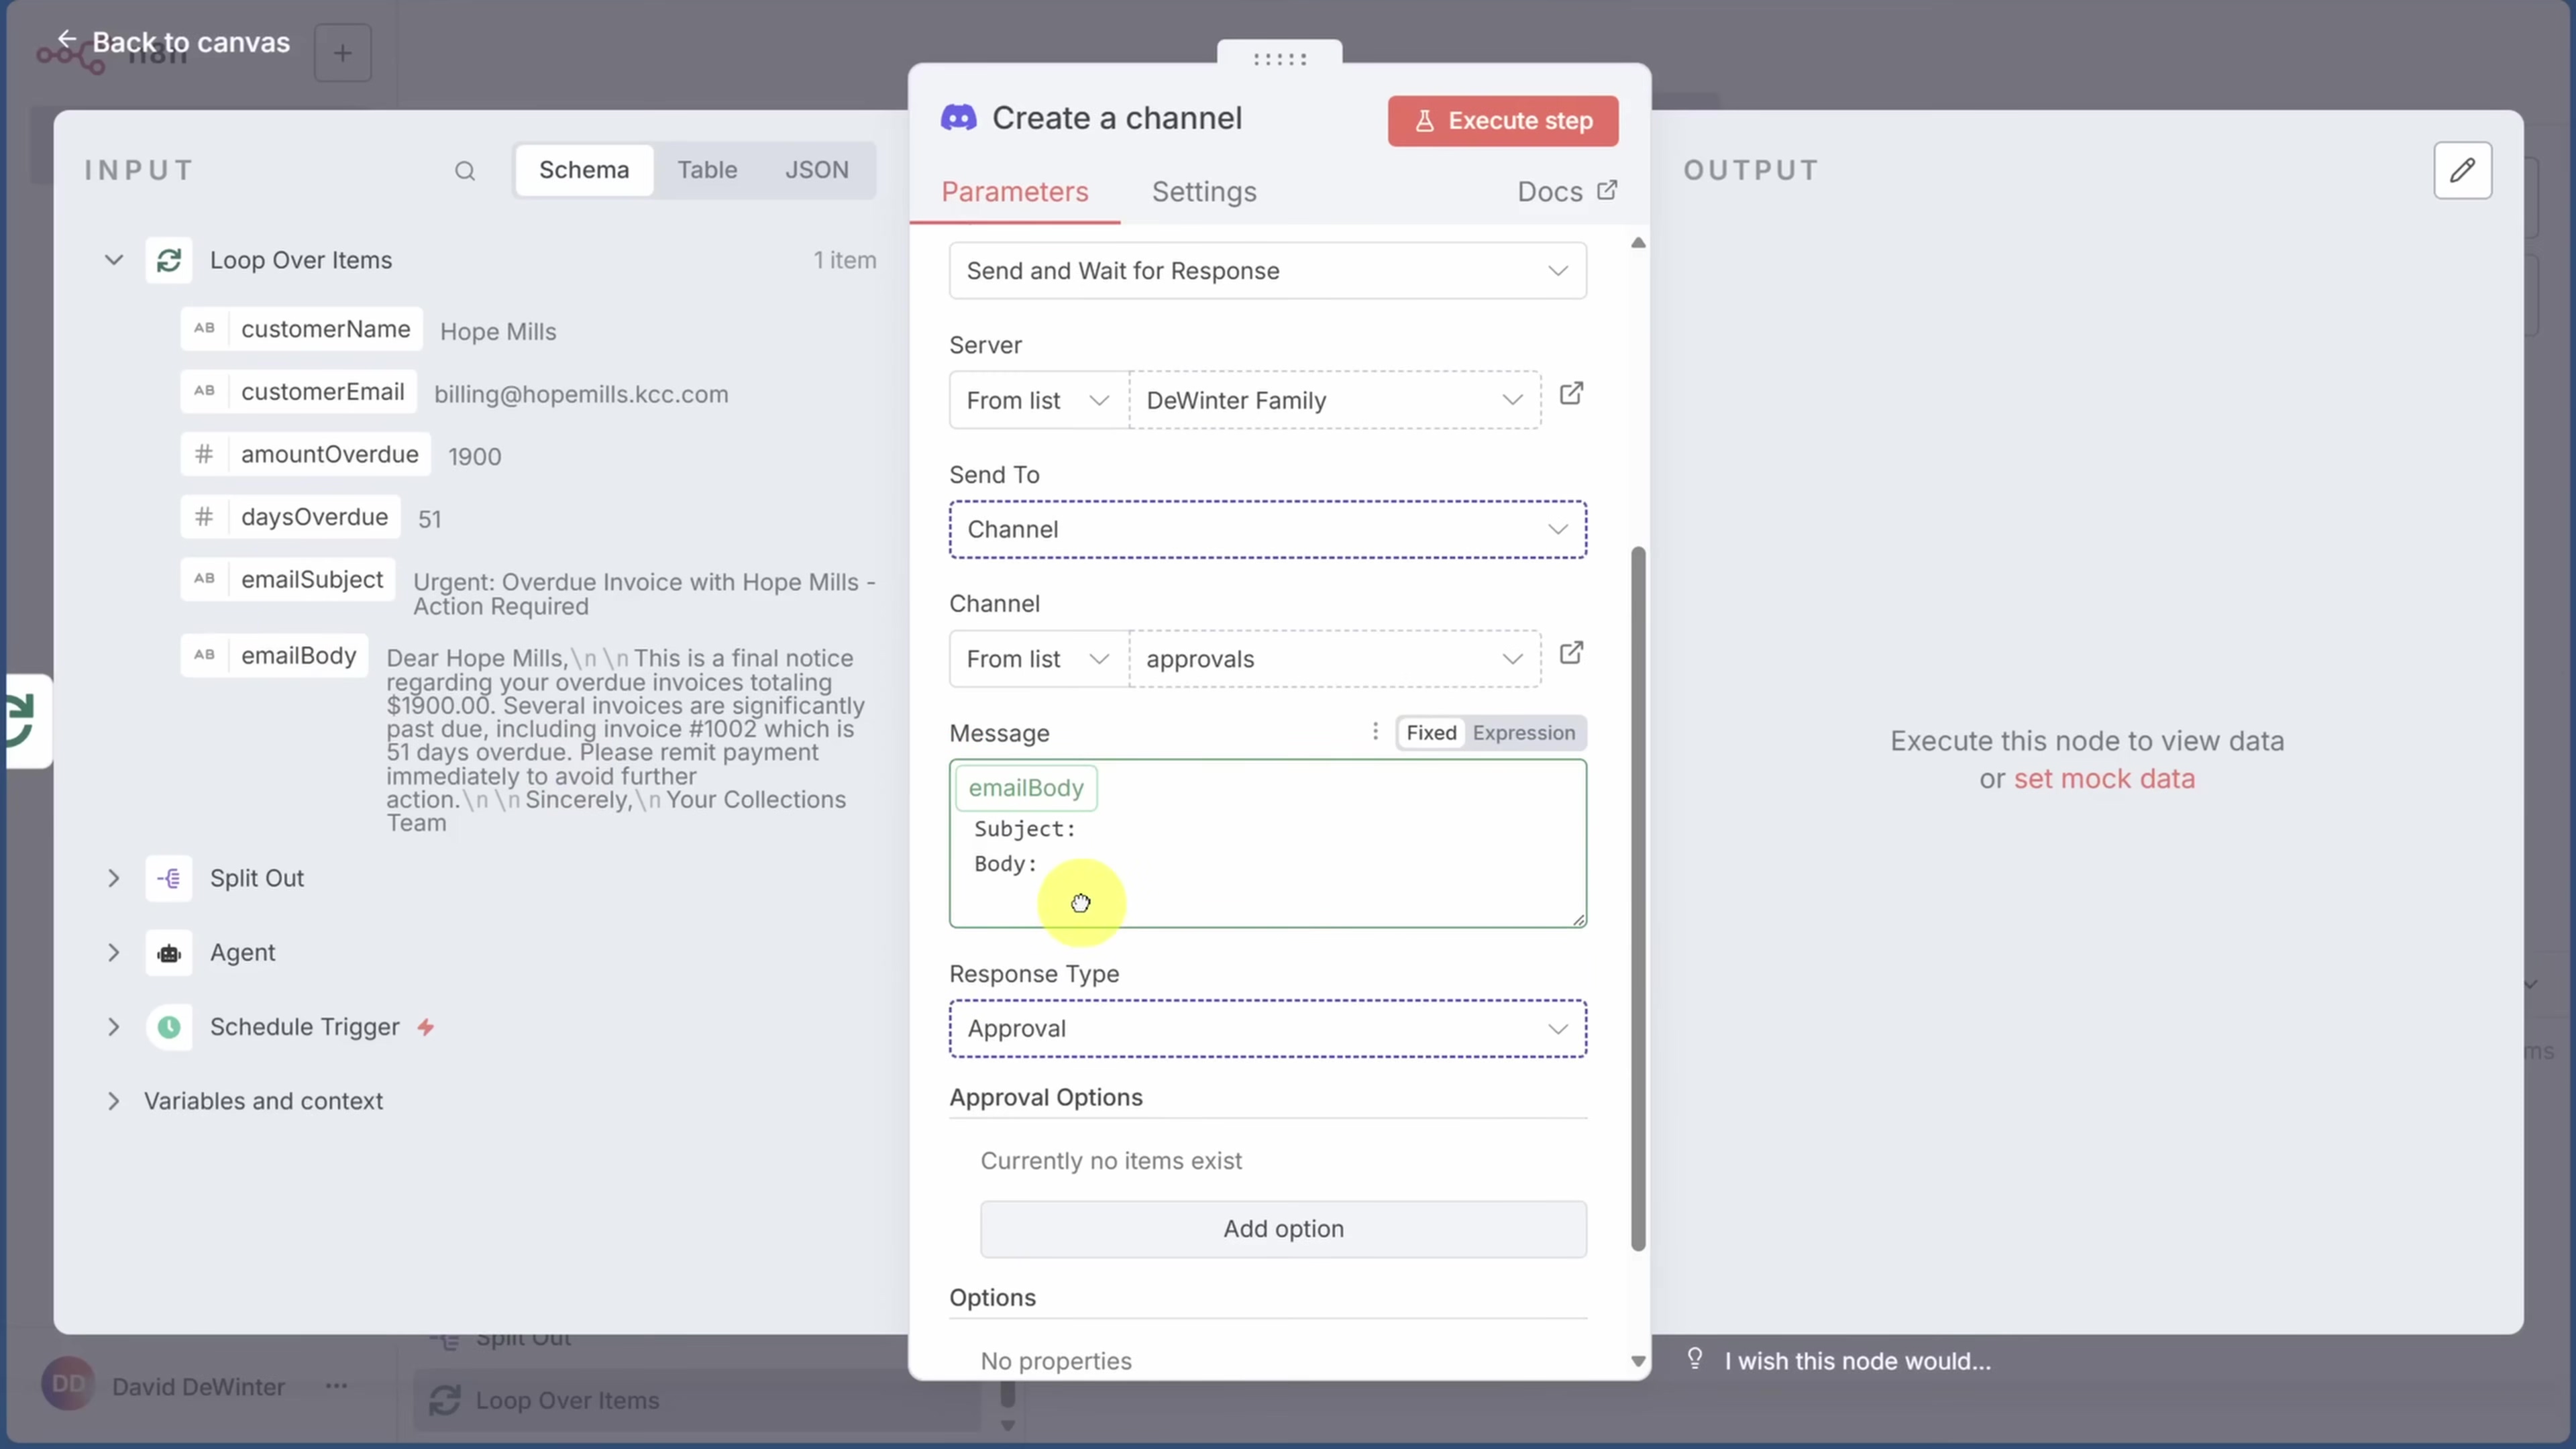Select the Schema view tab

[584, 170]
